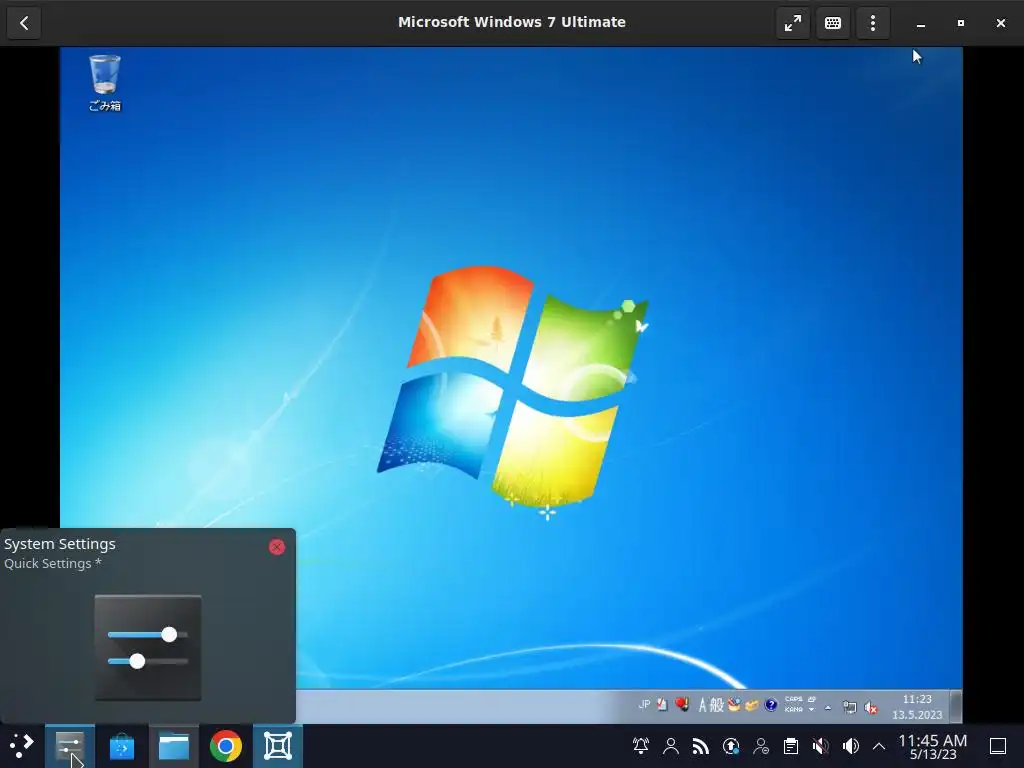Expand hidden system tray icons
This screenshot has height=768, width=1024.
click(879, 746)
